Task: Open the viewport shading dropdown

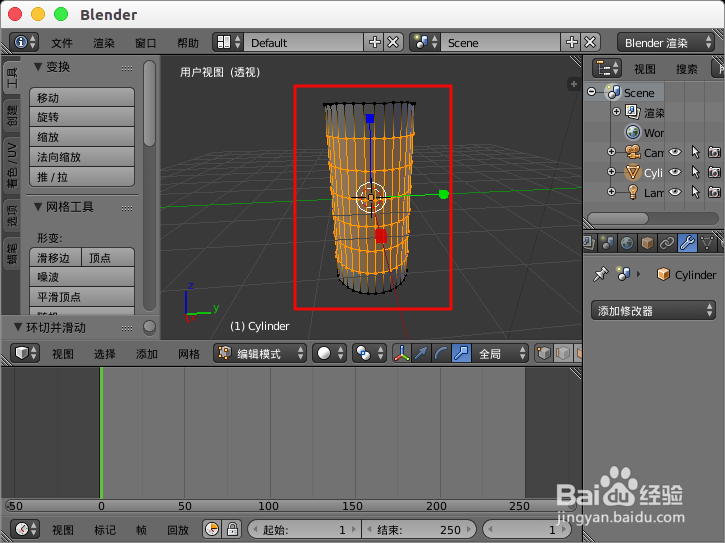Action: pyautogui.click(x=329, y=353)
